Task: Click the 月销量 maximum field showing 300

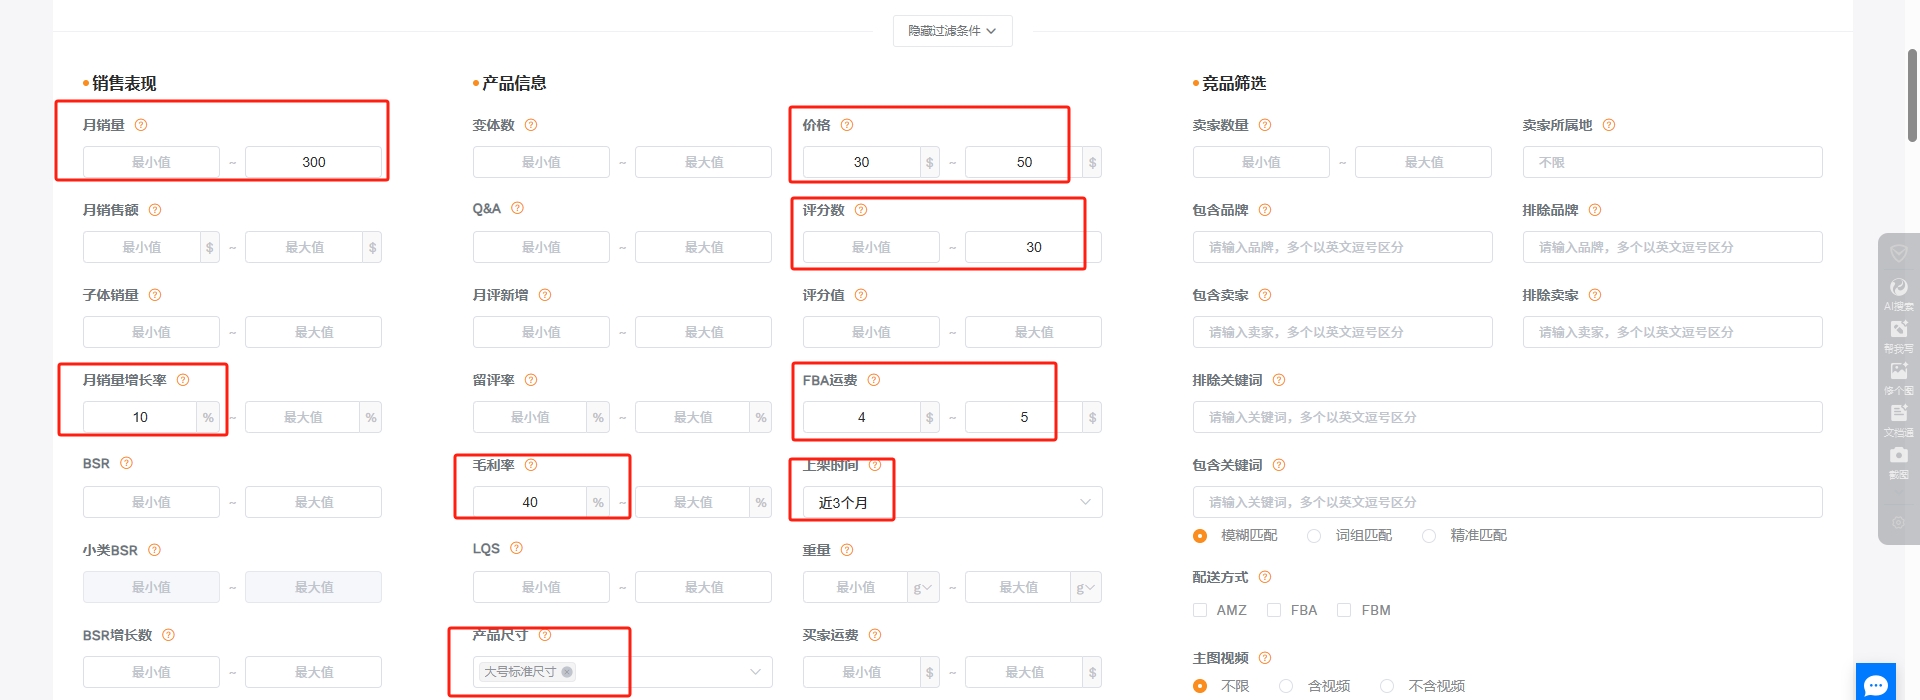Action: (313, 162)
